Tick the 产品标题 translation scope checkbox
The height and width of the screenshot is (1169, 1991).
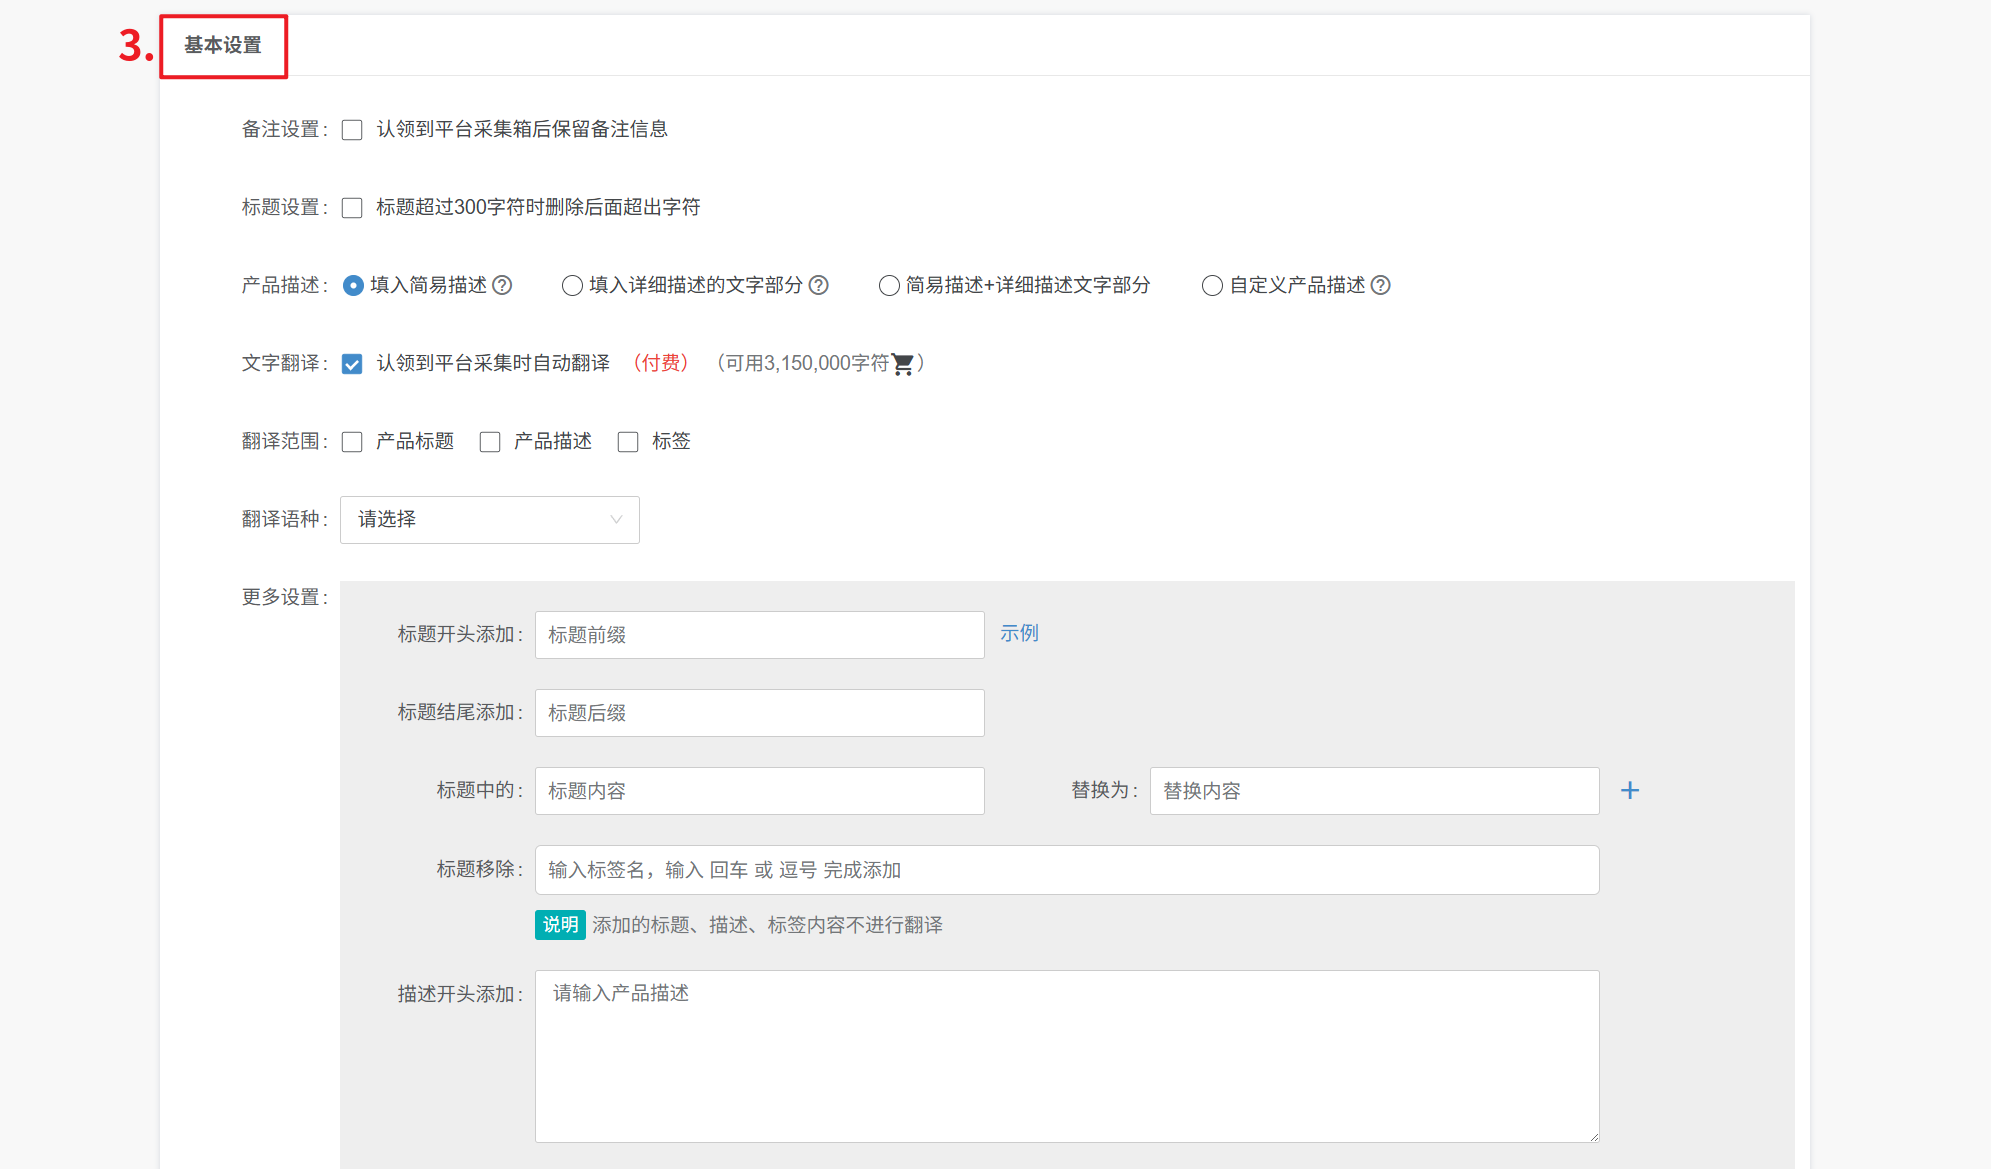(352, 442)
